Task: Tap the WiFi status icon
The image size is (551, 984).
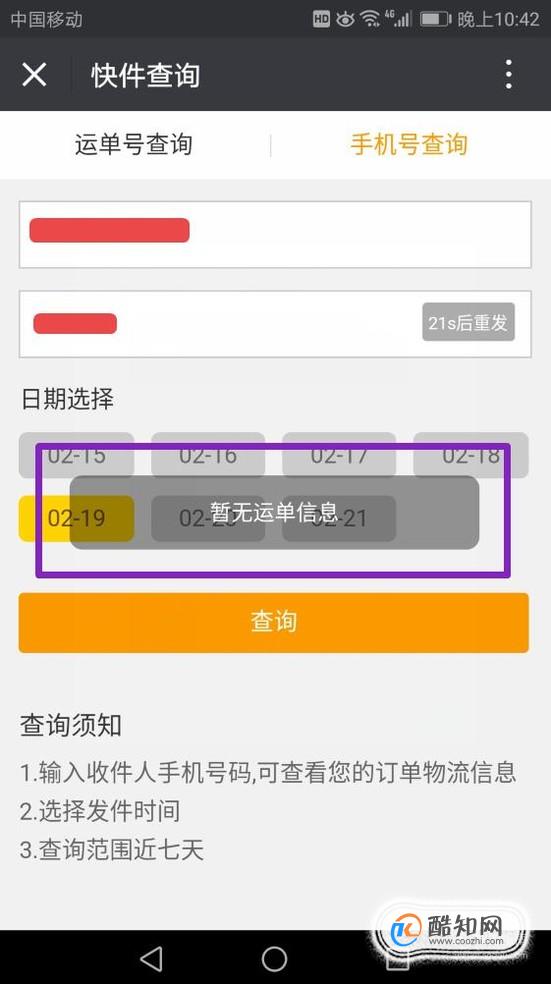Action: pos(371,19)
